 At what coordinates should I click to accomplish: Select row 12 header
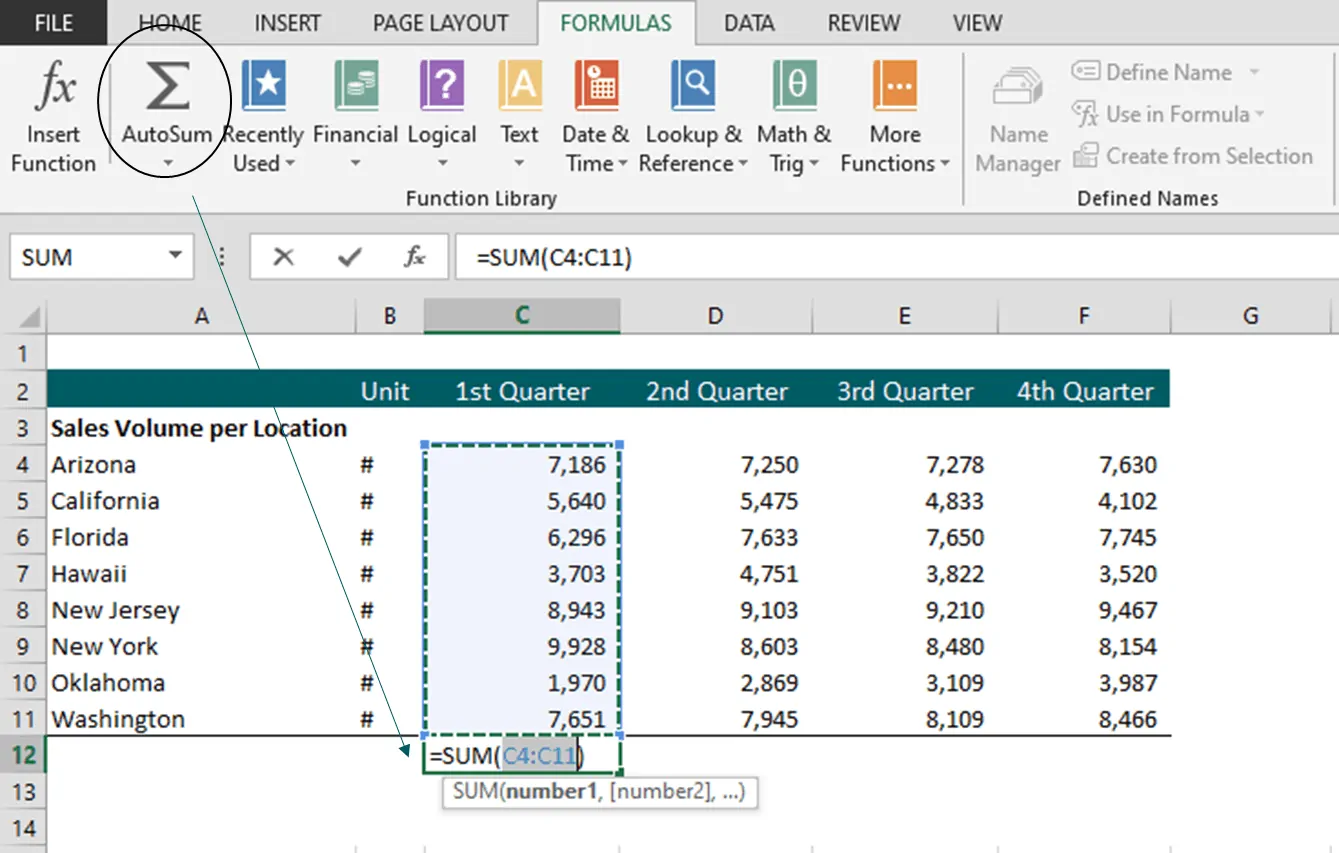pos(24,755)
